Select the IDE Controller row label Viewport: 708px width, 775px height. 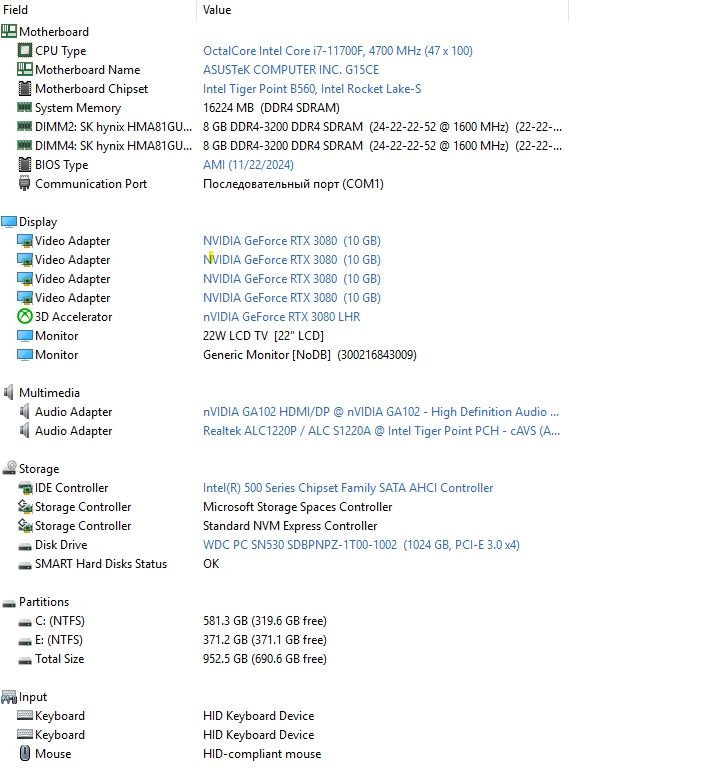click(71, 488)
